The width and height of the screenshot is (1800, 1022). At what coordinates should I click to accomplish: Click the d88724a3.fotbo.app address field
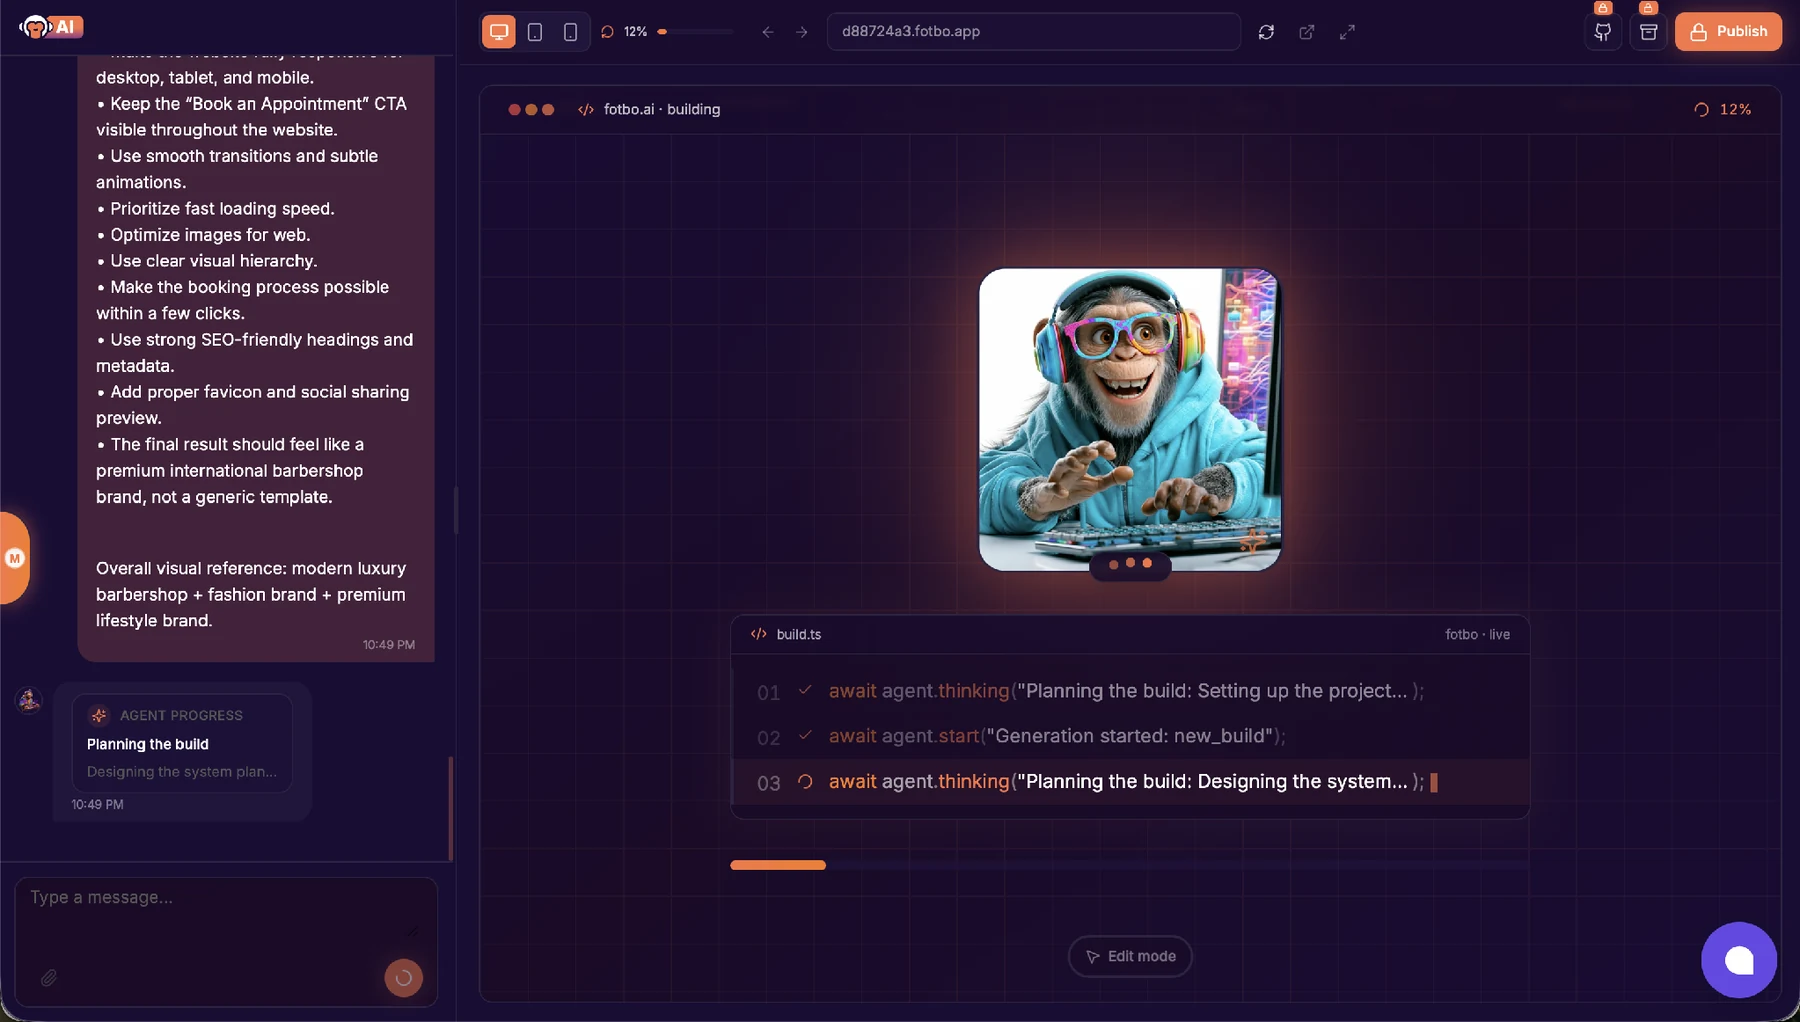1034,31
